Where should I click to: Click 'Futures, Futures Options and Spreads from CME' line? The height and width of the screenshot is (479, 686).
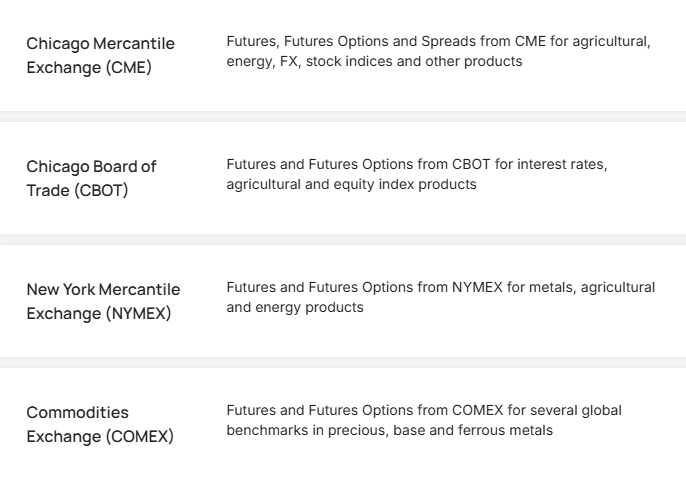[438, 42]
